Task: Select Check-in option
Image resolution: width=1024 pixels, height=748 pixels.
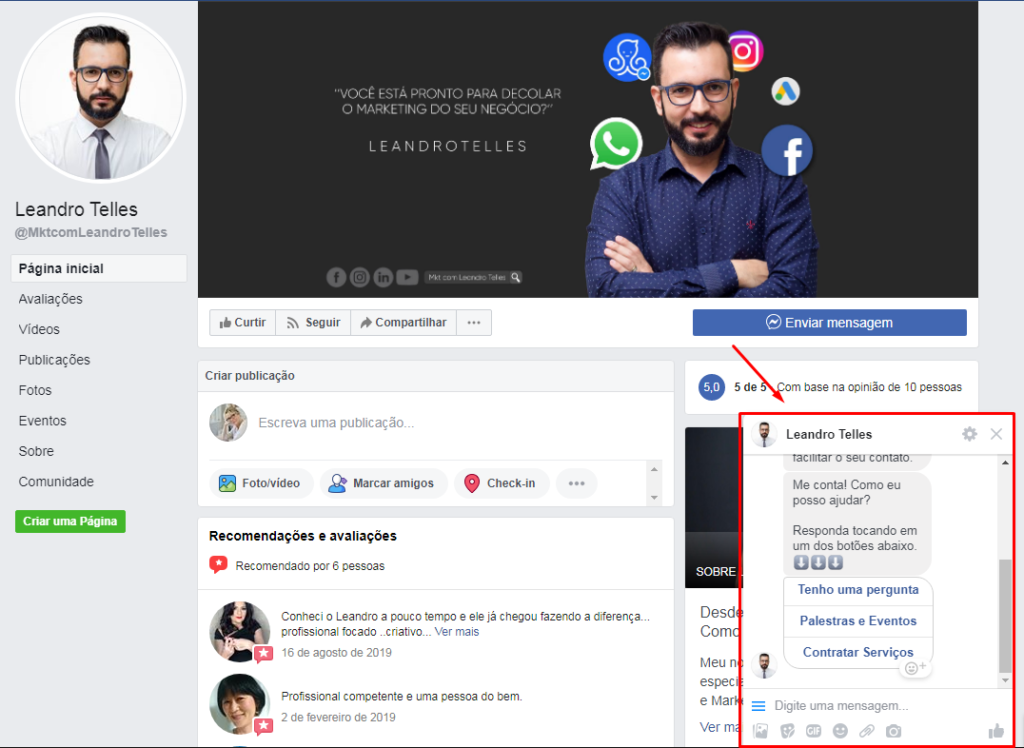Action: [x=502, y=483]
